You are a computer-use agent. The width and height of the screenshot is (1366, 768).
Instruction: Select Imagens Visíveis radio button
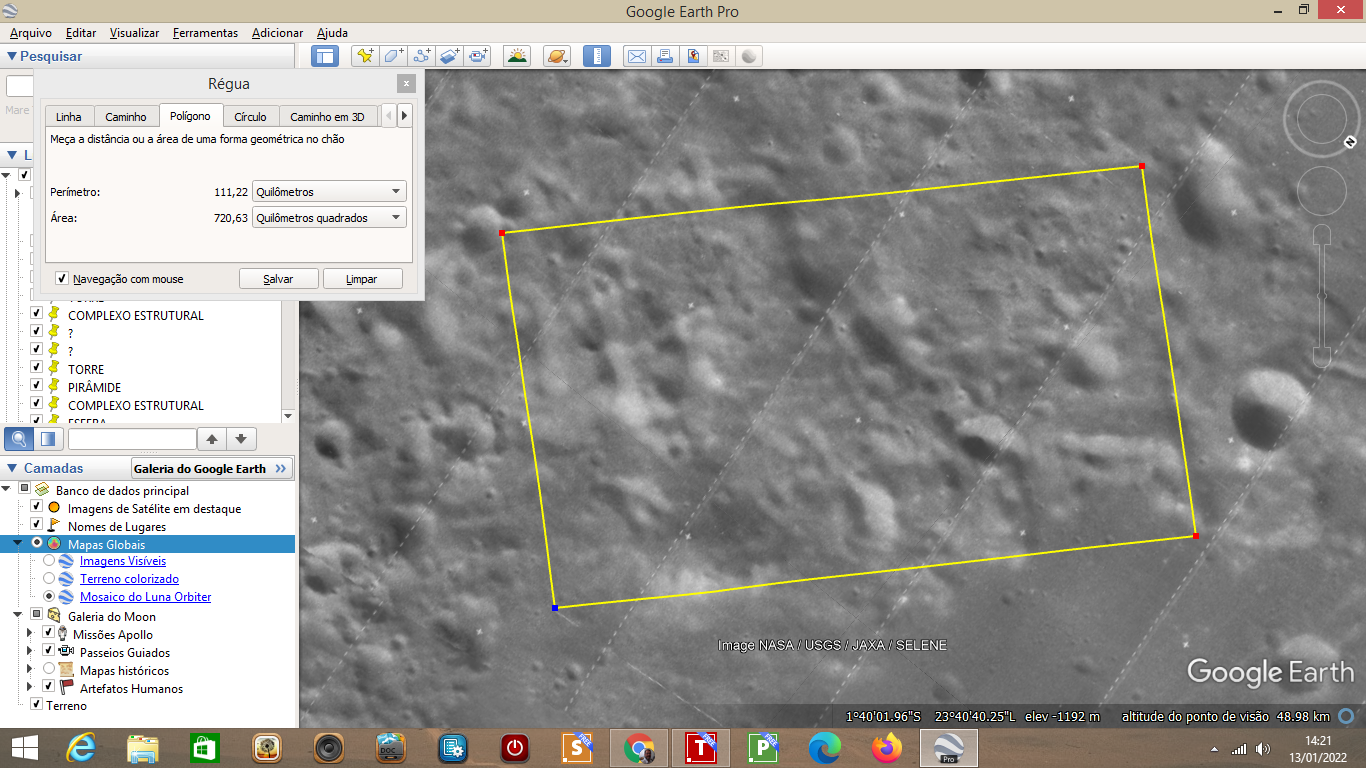[x=49, y=561]
